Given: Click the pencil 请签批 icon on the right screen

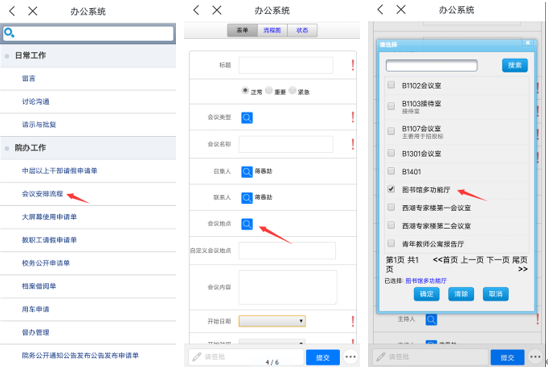Looking at the screenshot, I should (x=381, y=357).
